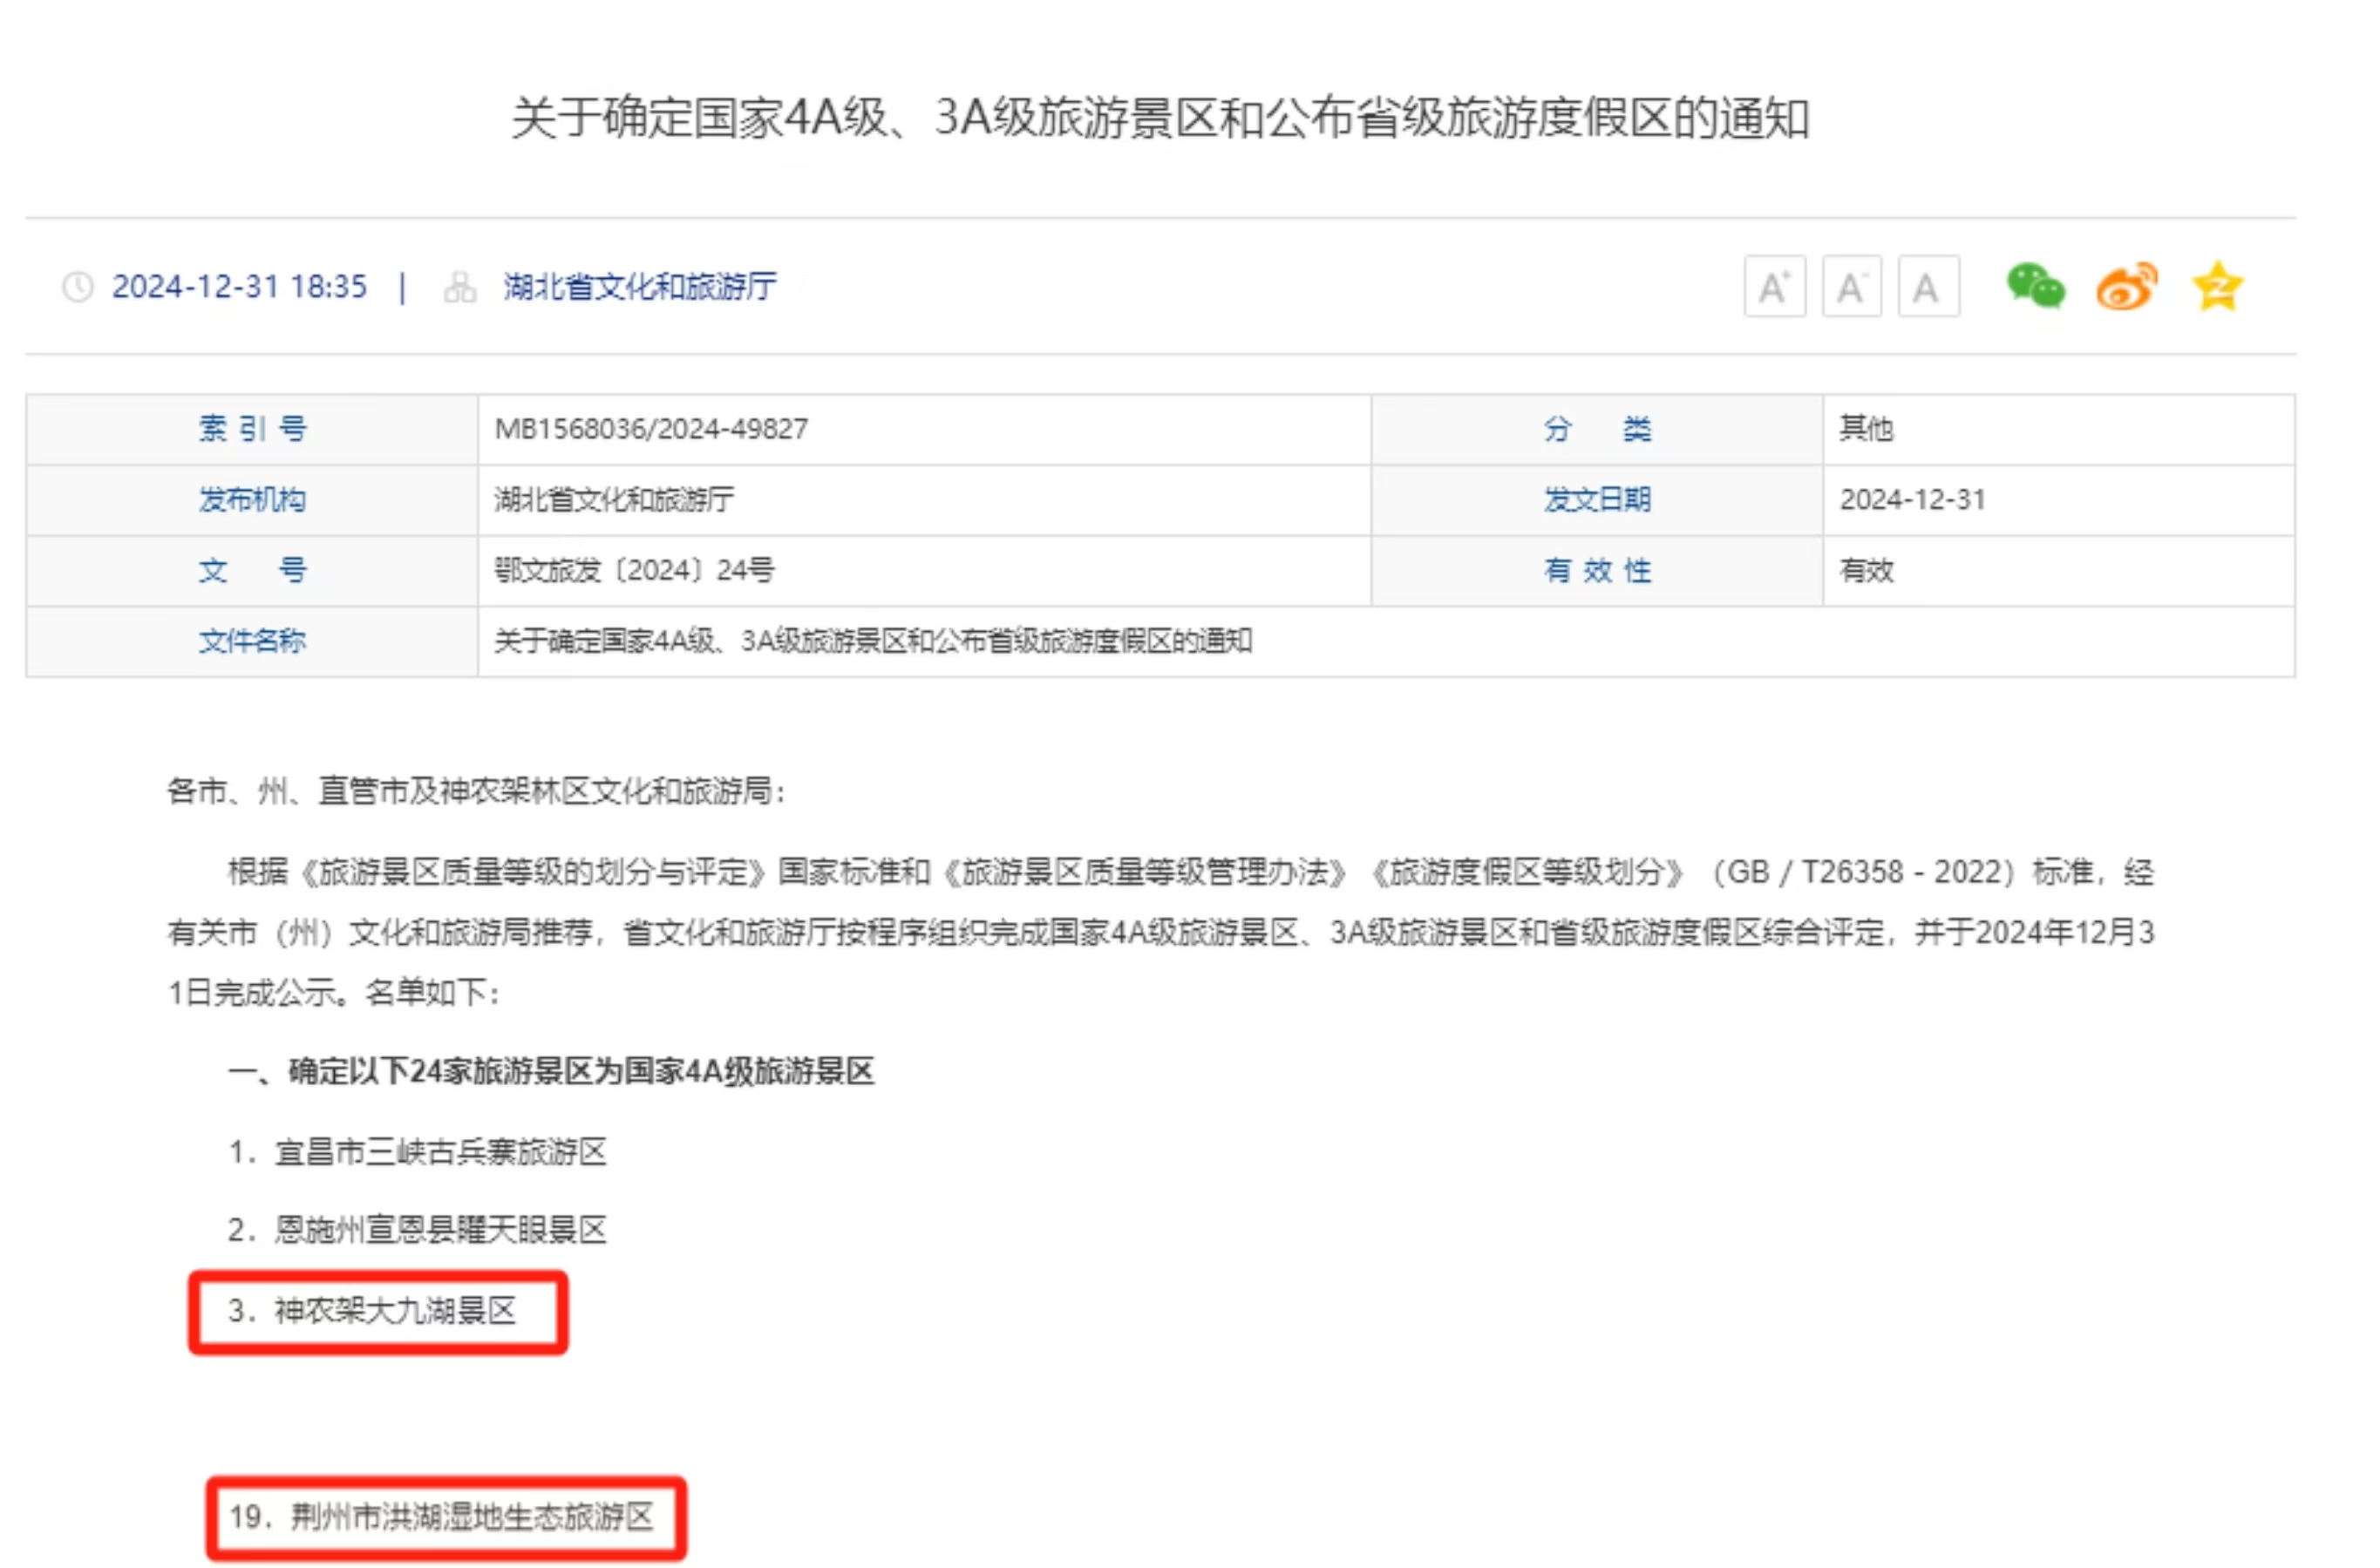Click the 索引号 table label
Image resolution: width=2380 pixels, height=1568 pixels.
pyautogui.click(x=252, y=429)
